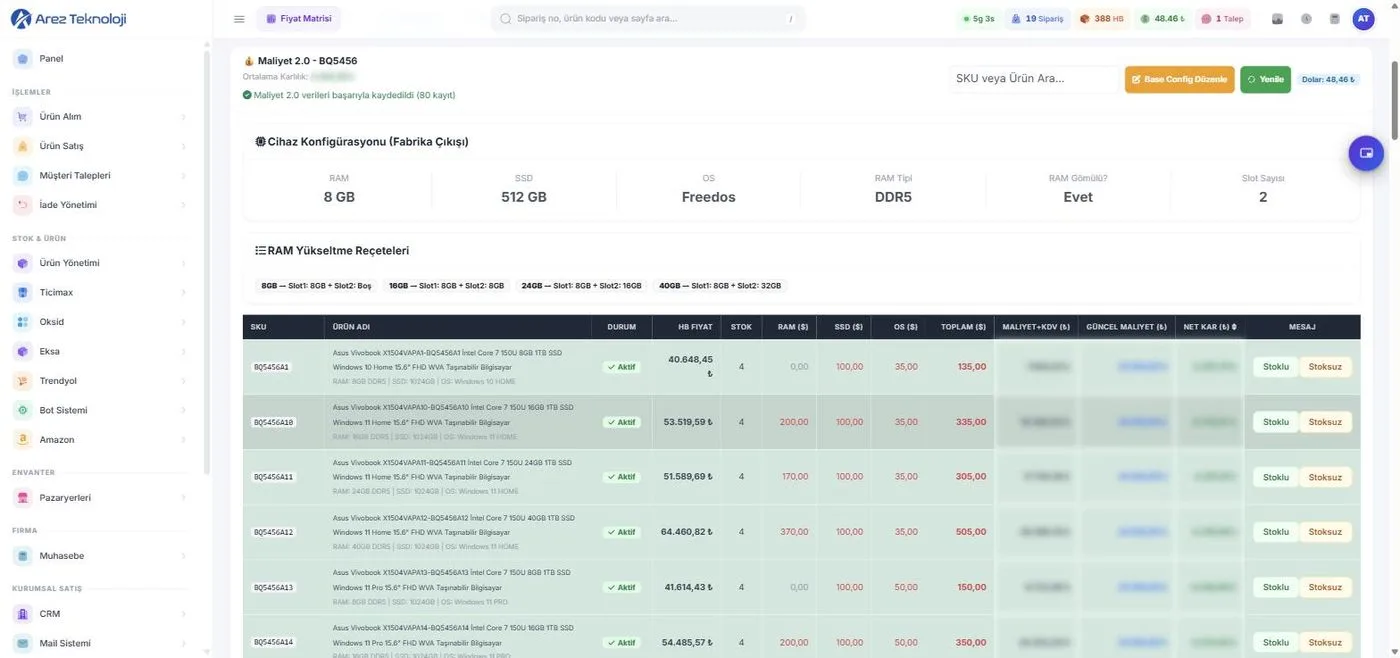Screen dimensions: 1400x658
Task: Click the Ürün Satış sidebar icon
Action: (x=22, y=146)
